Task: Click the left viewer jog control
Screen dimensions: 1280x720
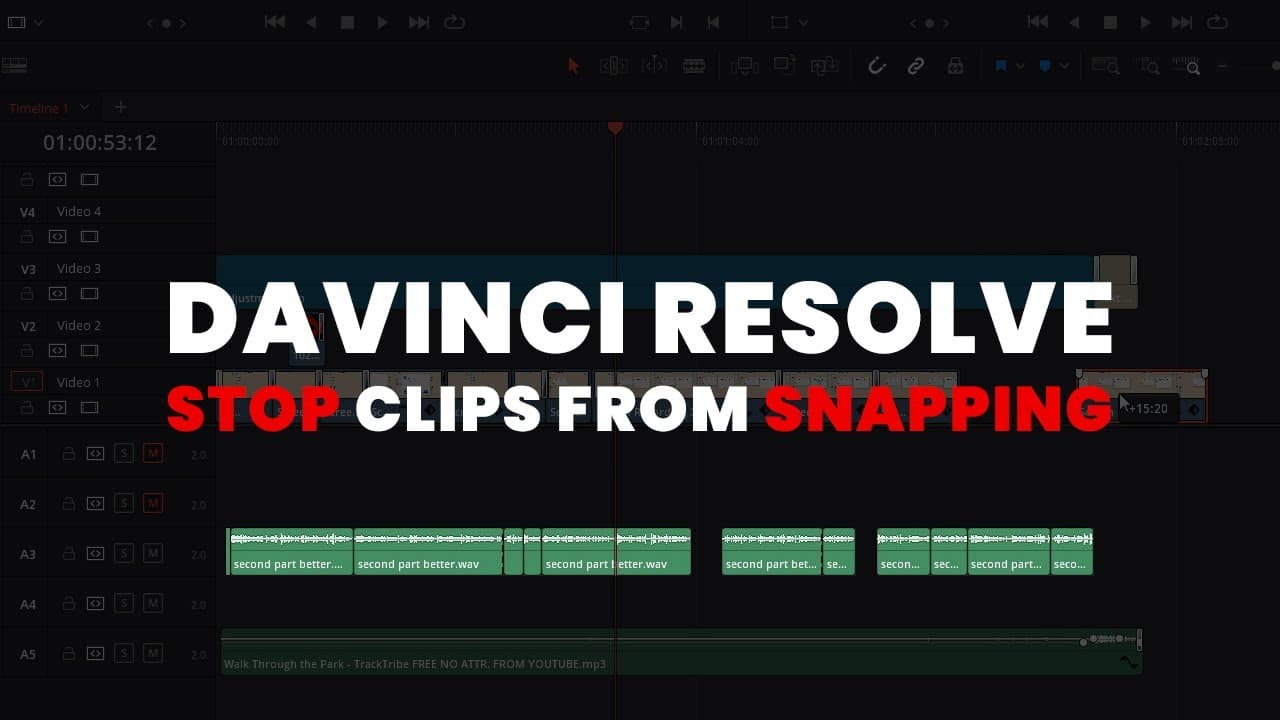Action: (166, 22)
